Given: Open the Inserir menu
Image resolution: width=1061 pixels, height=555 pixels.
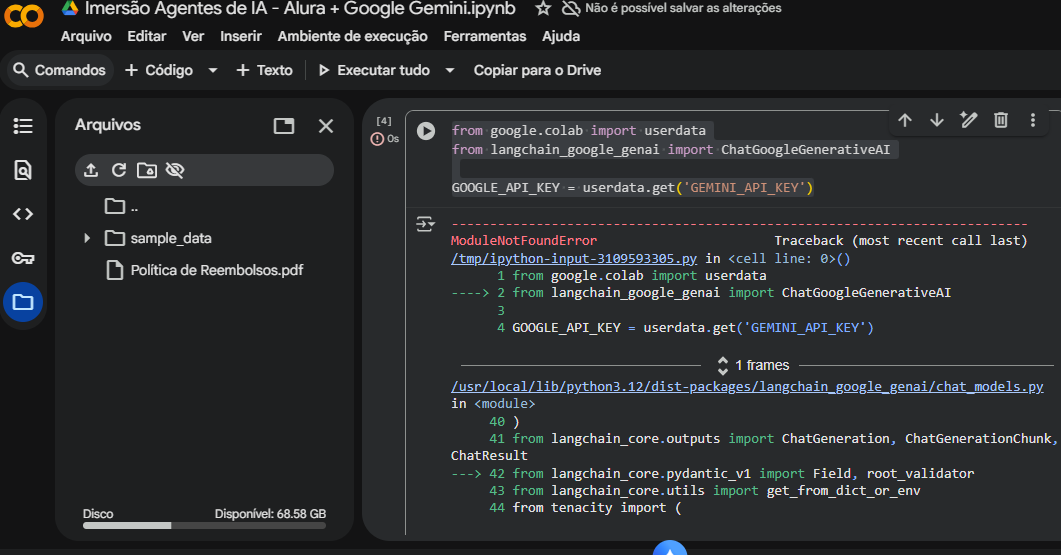Looking at the screenshot, I should pos(241,37).
